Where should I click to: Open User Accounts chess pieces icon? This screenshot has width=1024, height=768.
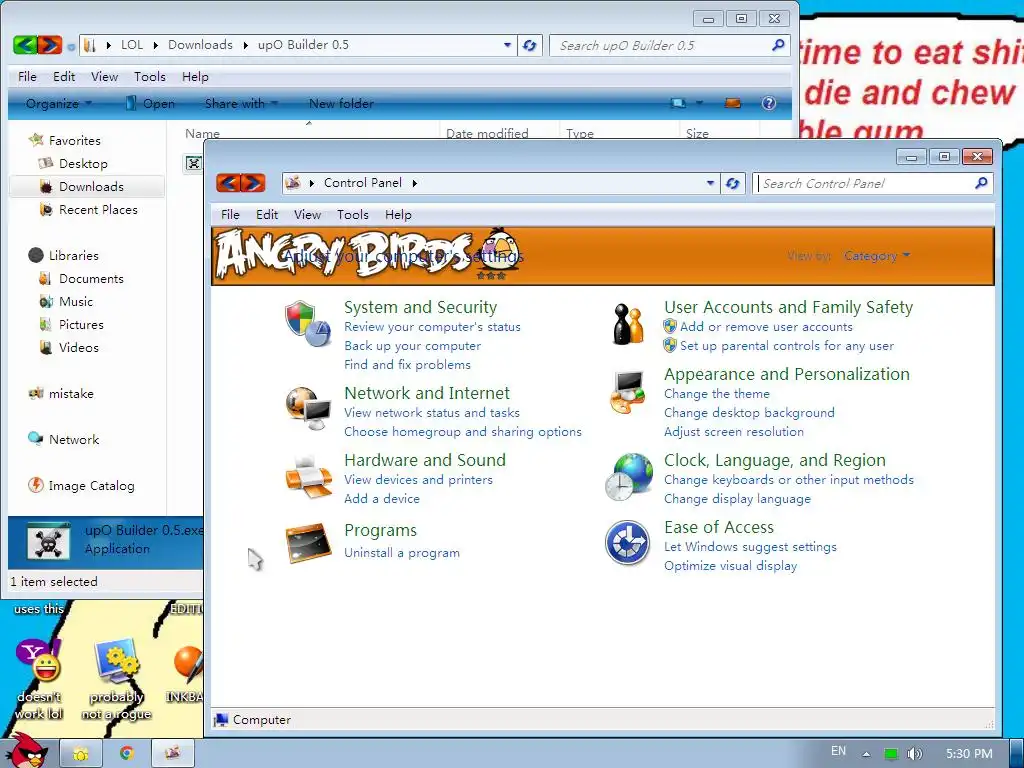[x=628, y=323]
